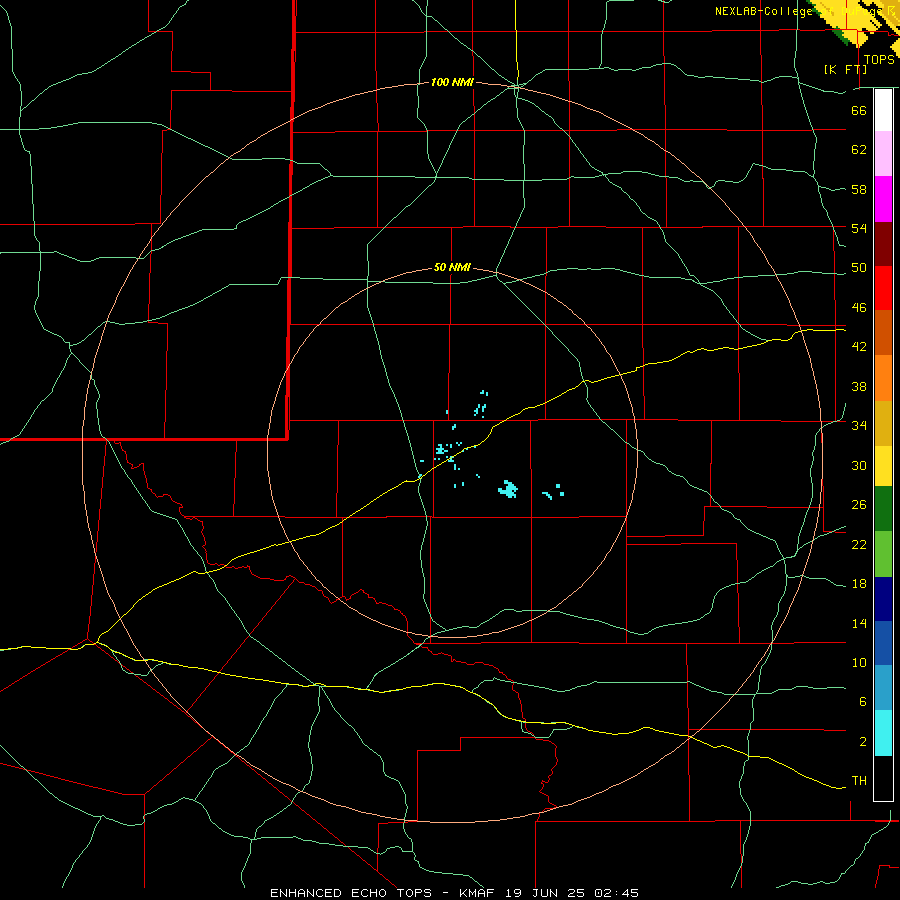Image resolution: width=900 pixels, height=900 pixels.
Task: Click the '42' legend value
Action: click(x=859, y=347)
